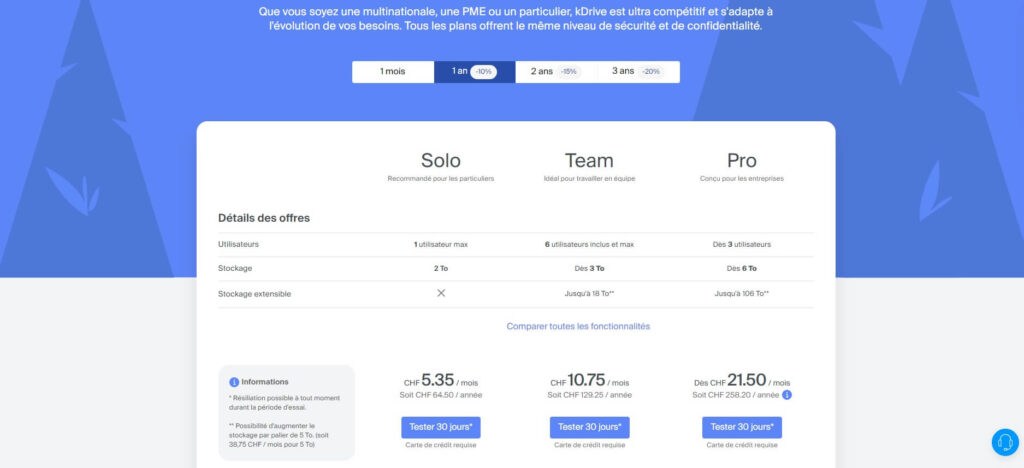
Task: Click the info icon beside Informations heading
Action: (x=234, y=381)
